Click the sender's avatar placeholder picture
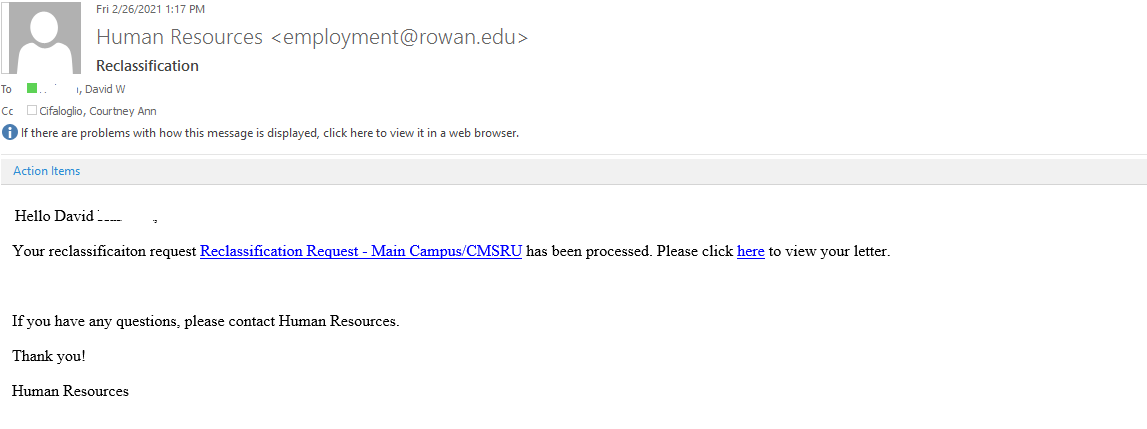1147x429 pixels. point(45,38)
